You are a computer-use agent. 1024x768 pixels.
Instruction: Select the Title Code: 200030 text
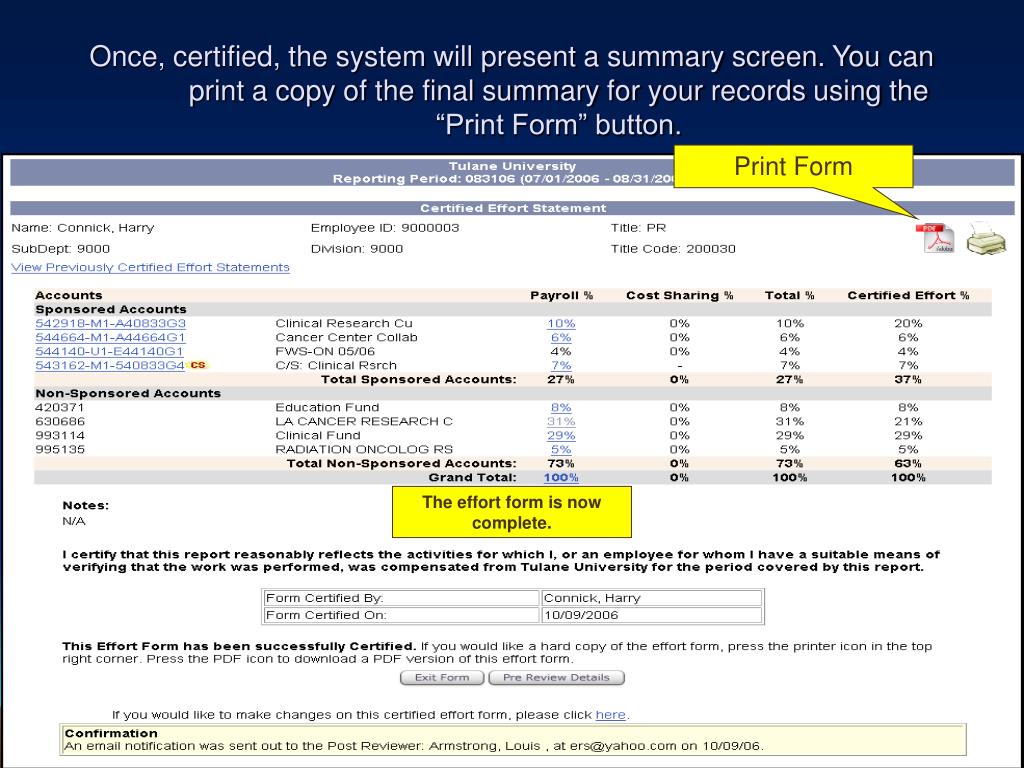pos(673,249)
